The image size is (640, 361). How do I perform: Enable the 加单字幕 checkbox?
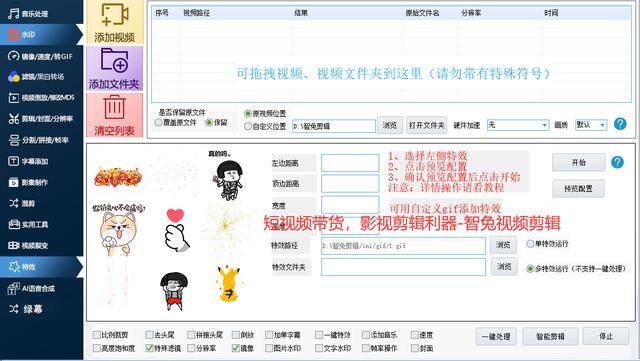pos(269,335)
